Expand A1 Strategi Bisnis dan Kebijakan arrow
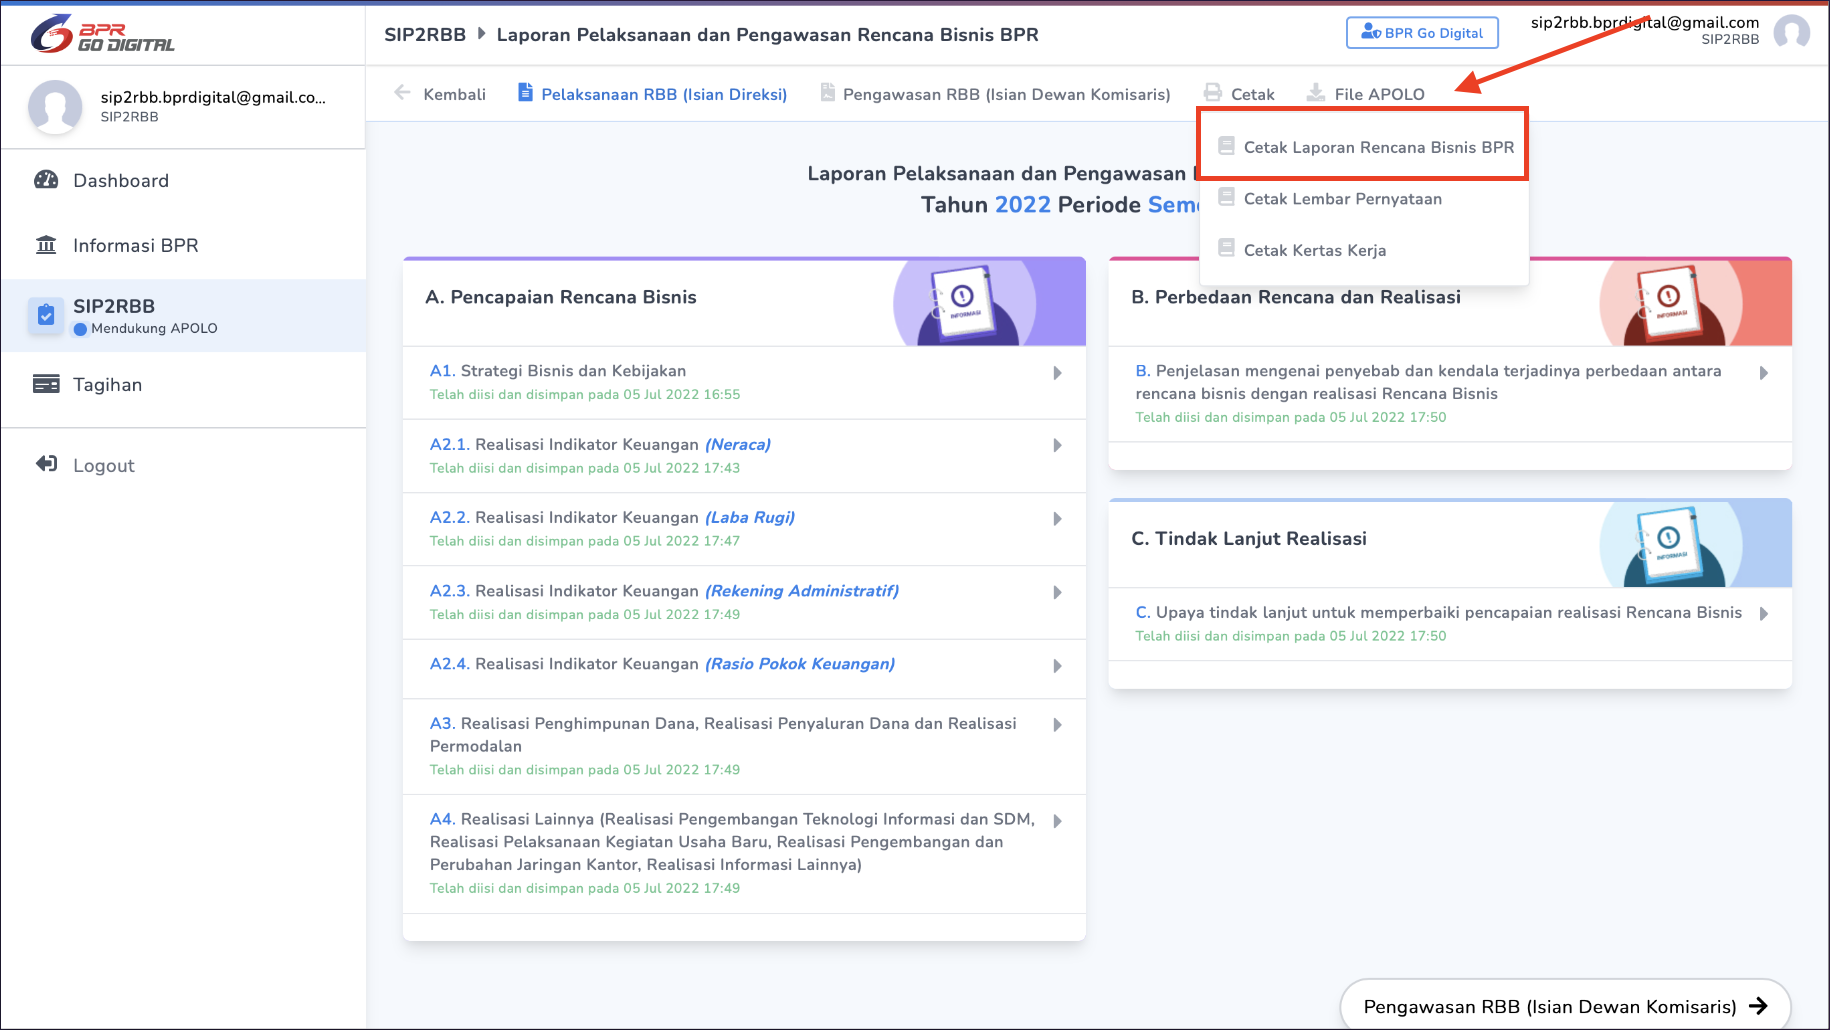Image resolution: width=1830 pixels, height=1030 pixels. 1057,373
